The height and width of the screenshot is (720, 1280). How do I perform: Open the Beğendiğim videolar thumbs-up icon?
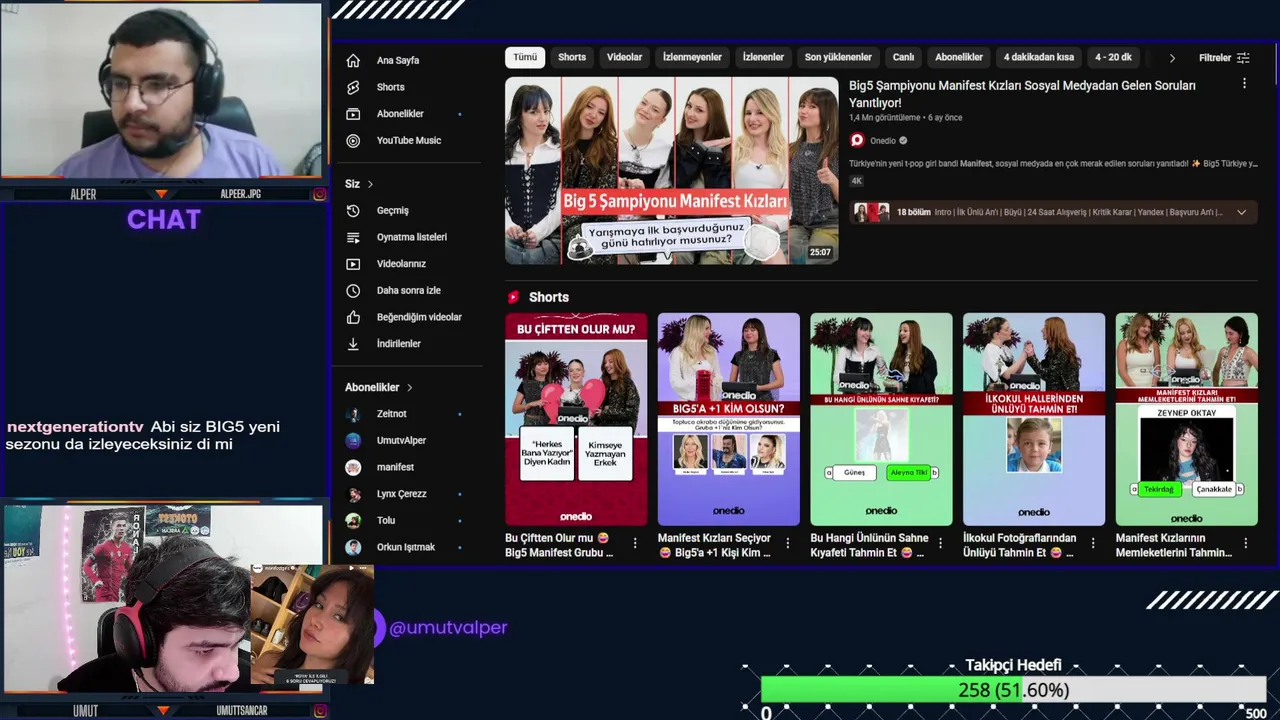pyautogui.click(x=353, y=317)
